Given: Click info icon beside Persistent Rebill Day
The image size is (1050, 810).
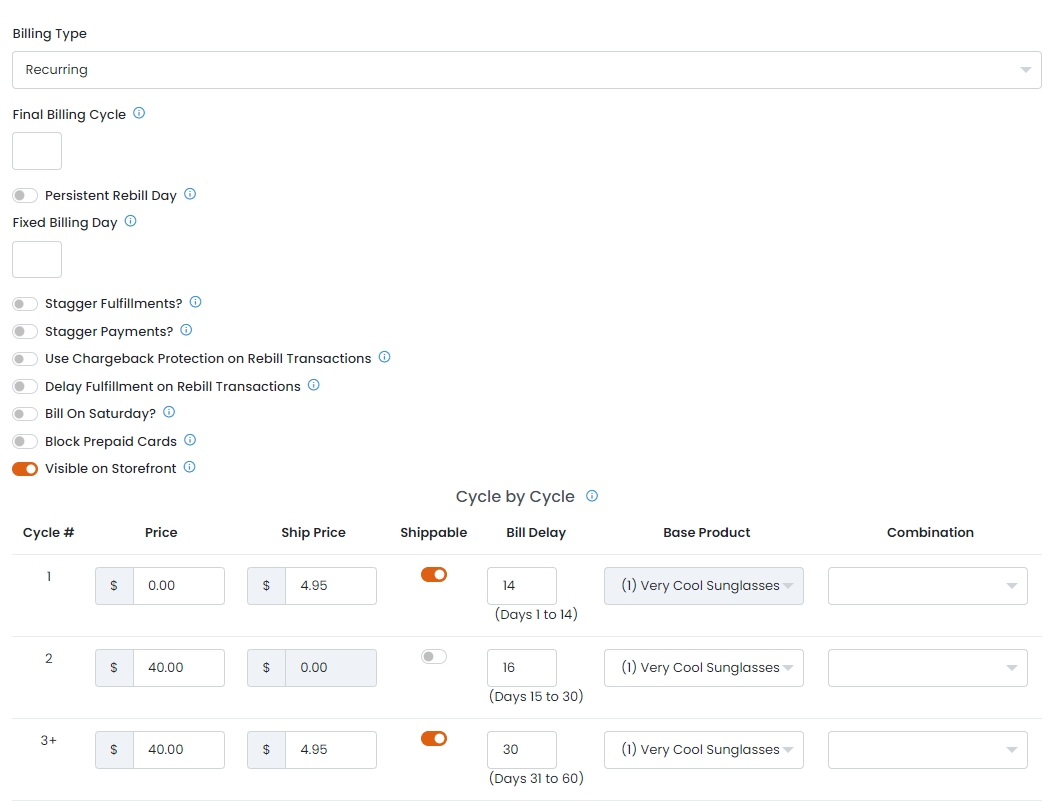Looking at the screenshot, I should coord(190,194).
